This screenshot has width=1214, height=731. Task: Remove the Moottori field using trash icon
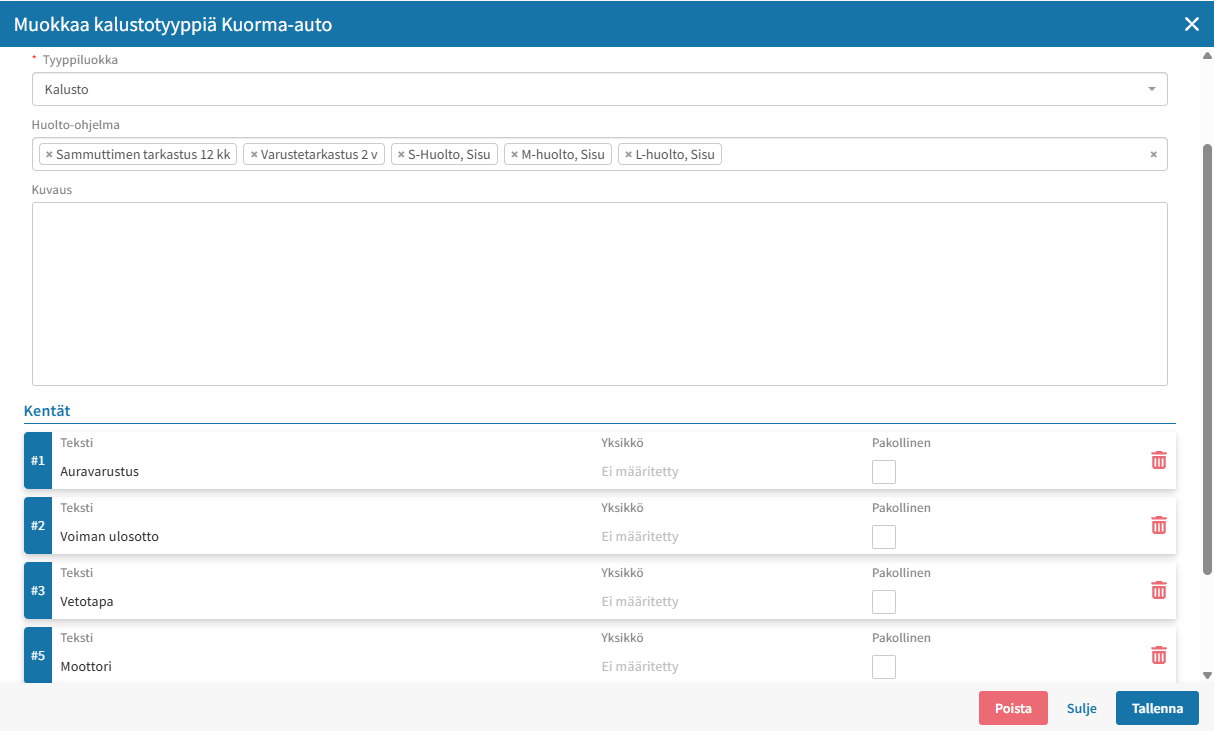(1159, 655)
